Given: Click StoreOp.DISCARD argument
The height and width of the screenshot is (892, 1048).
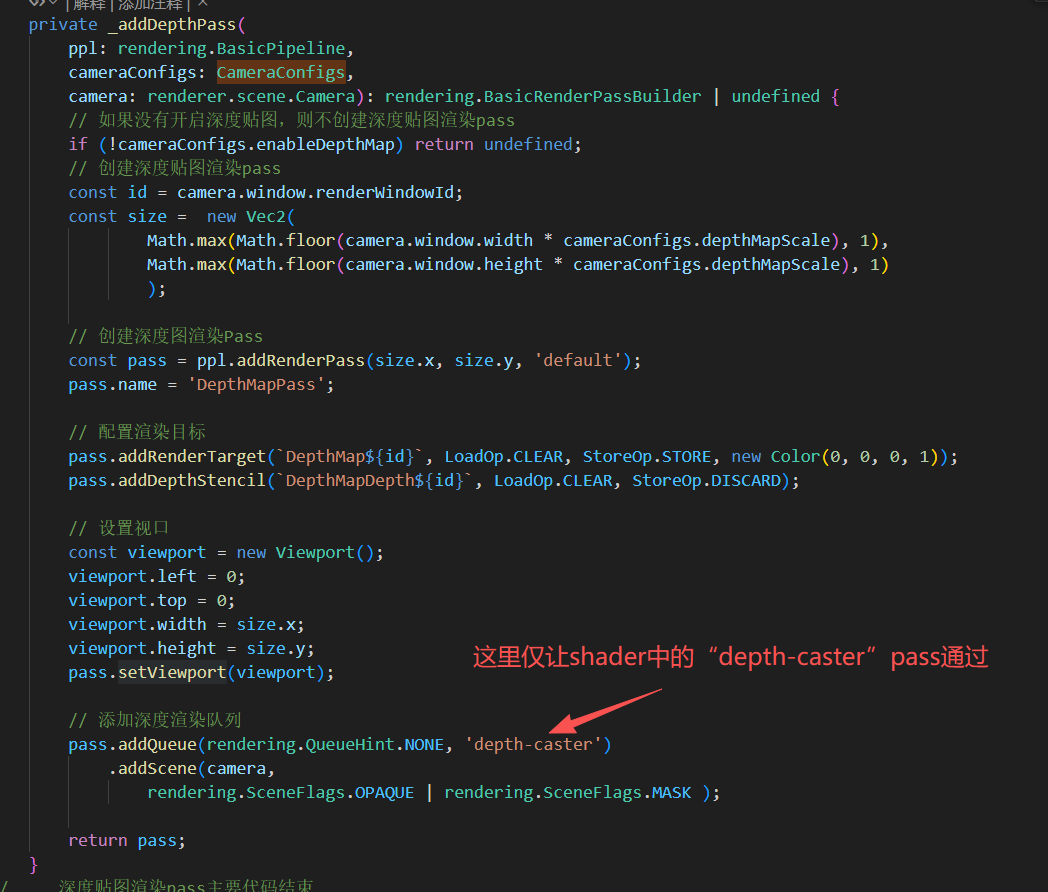Looking at the screenshot, I should (x=706, y=482).
